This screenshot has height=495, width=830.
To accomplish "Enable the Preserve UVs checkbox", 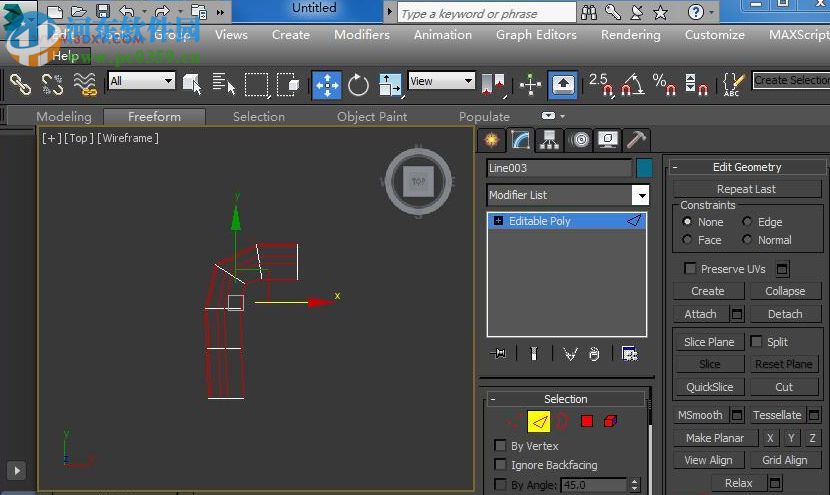I will (690, 268).
